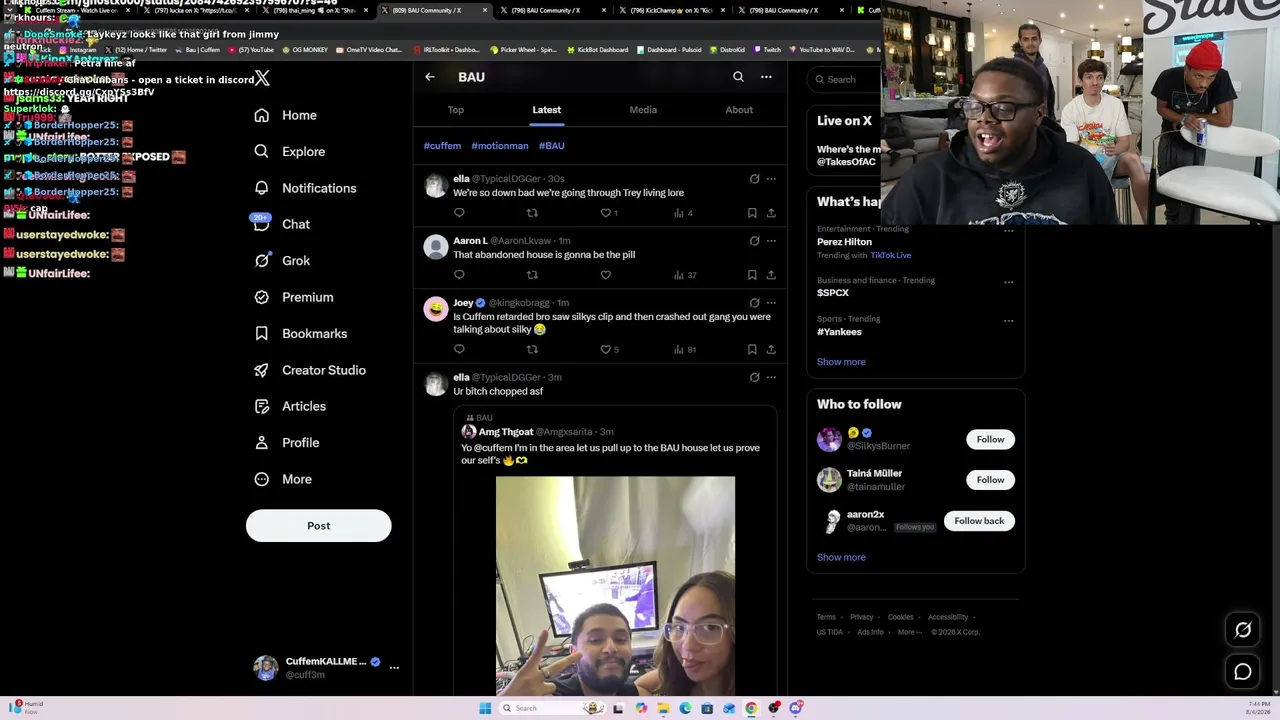Follow Tainá Müller
1280x720 pixels.
990,480
